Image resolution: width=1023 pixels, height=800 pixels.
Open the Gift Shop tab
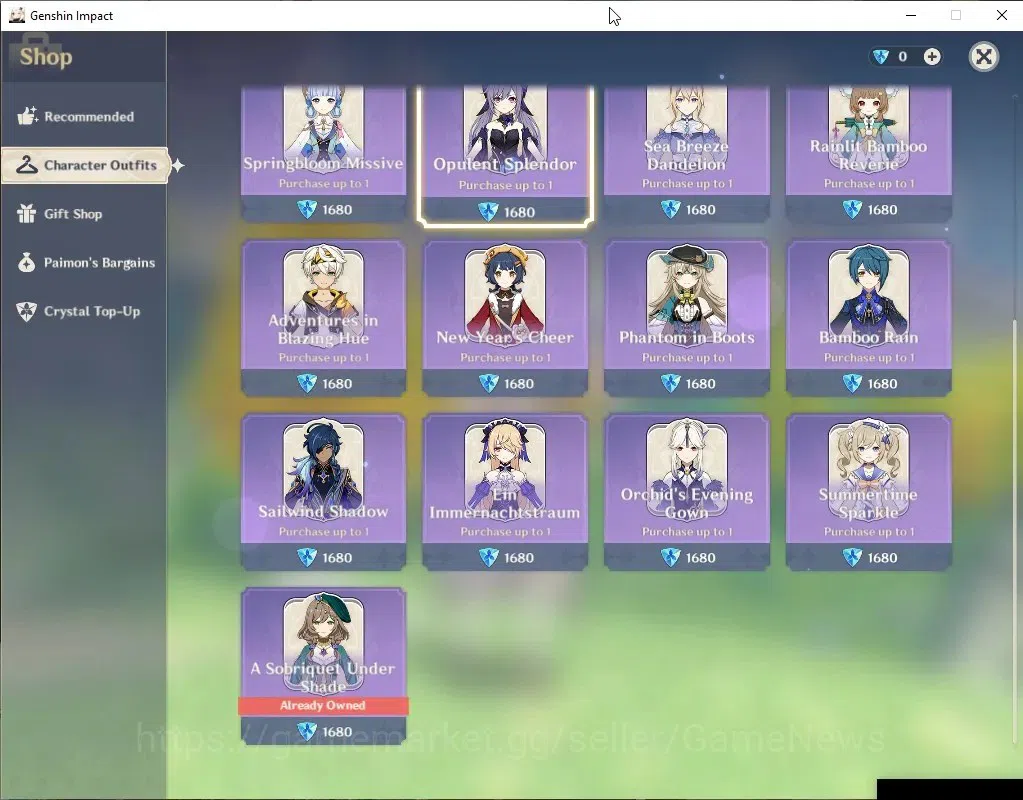[84, 214]
